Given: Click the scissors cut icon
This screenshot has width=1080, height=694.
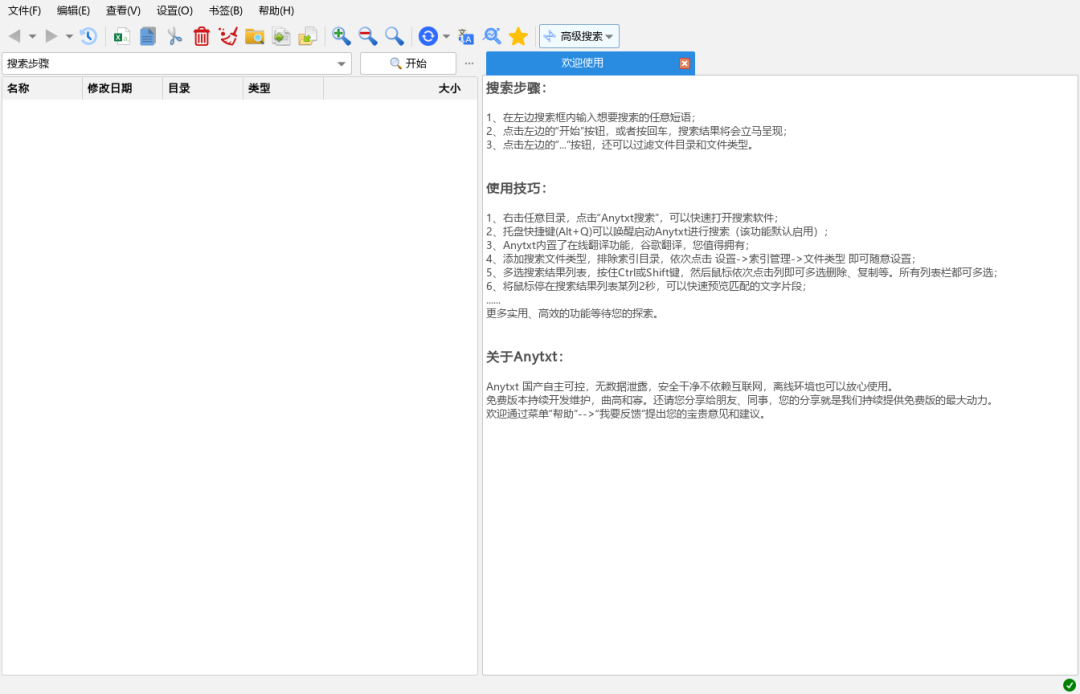Looking at the screenshot, I should point(174,36).
